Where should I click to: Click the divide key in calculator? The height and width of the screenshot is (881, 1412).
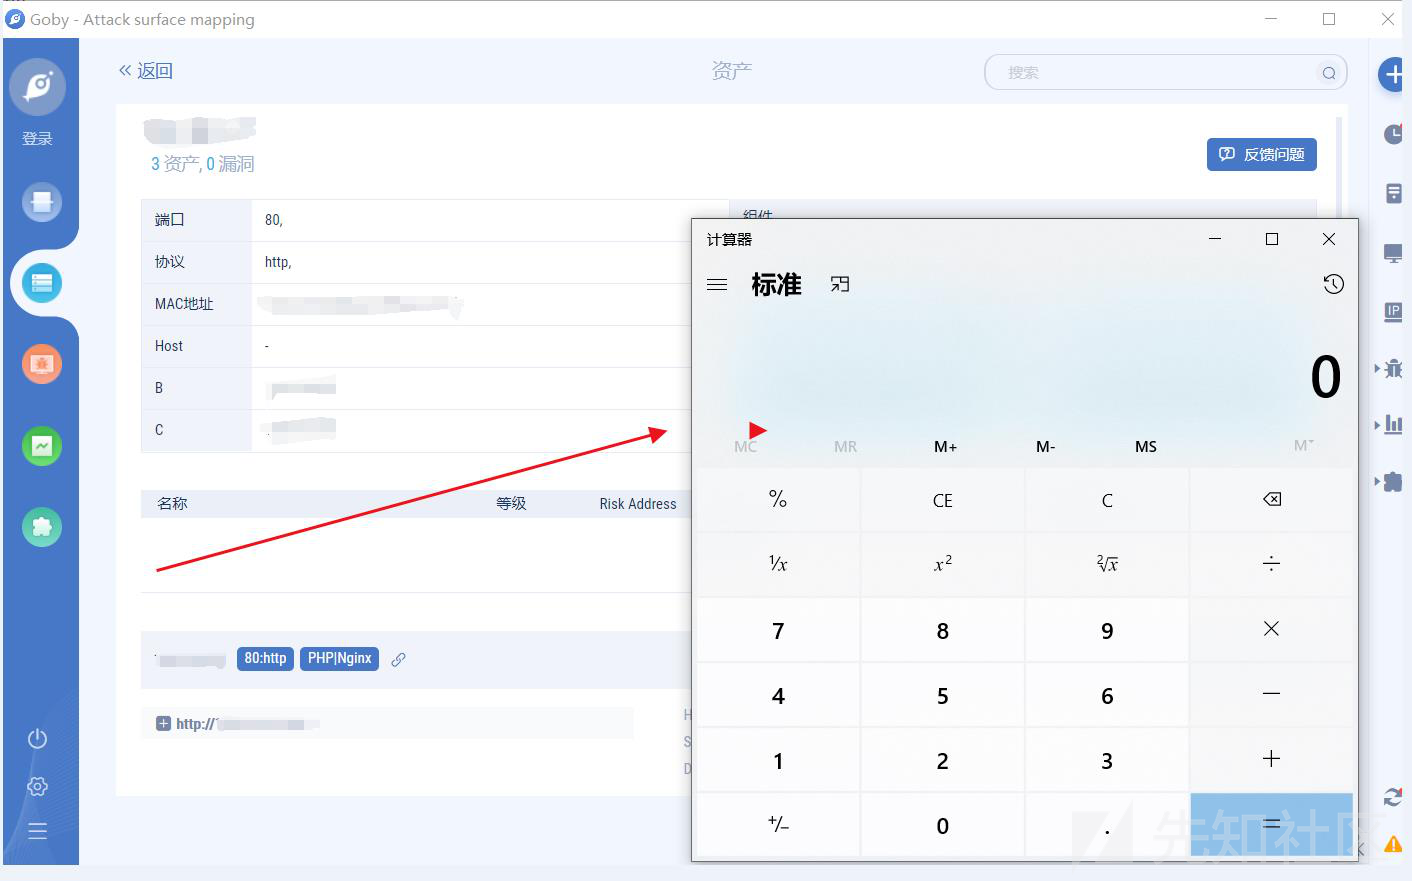click(1271, 564)
